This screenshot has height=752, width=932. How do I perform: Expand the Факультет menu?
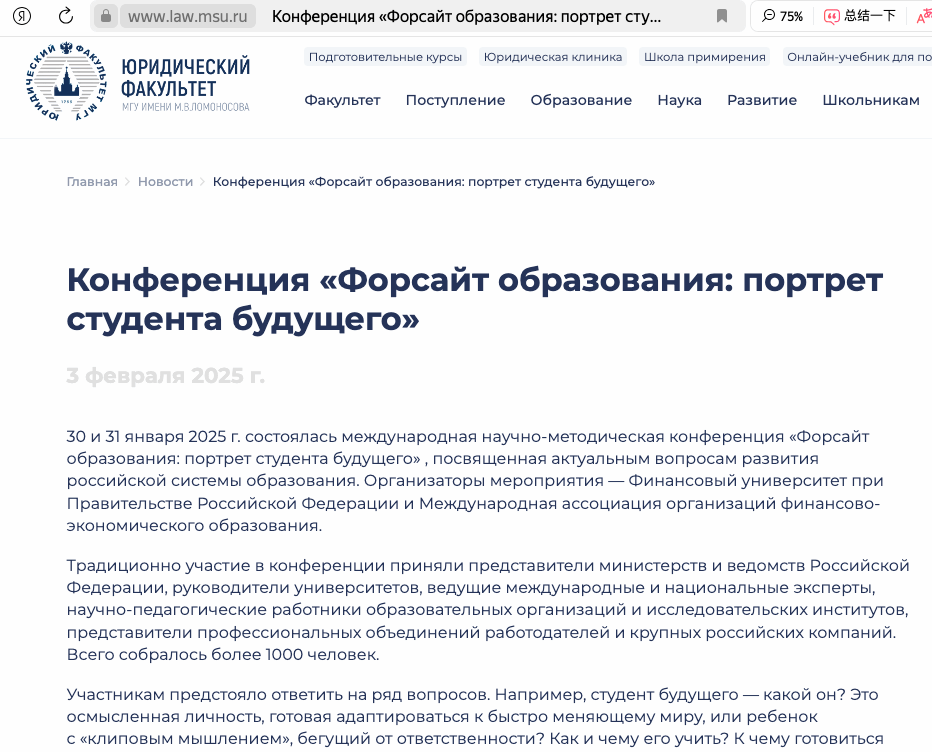point(342,100)
